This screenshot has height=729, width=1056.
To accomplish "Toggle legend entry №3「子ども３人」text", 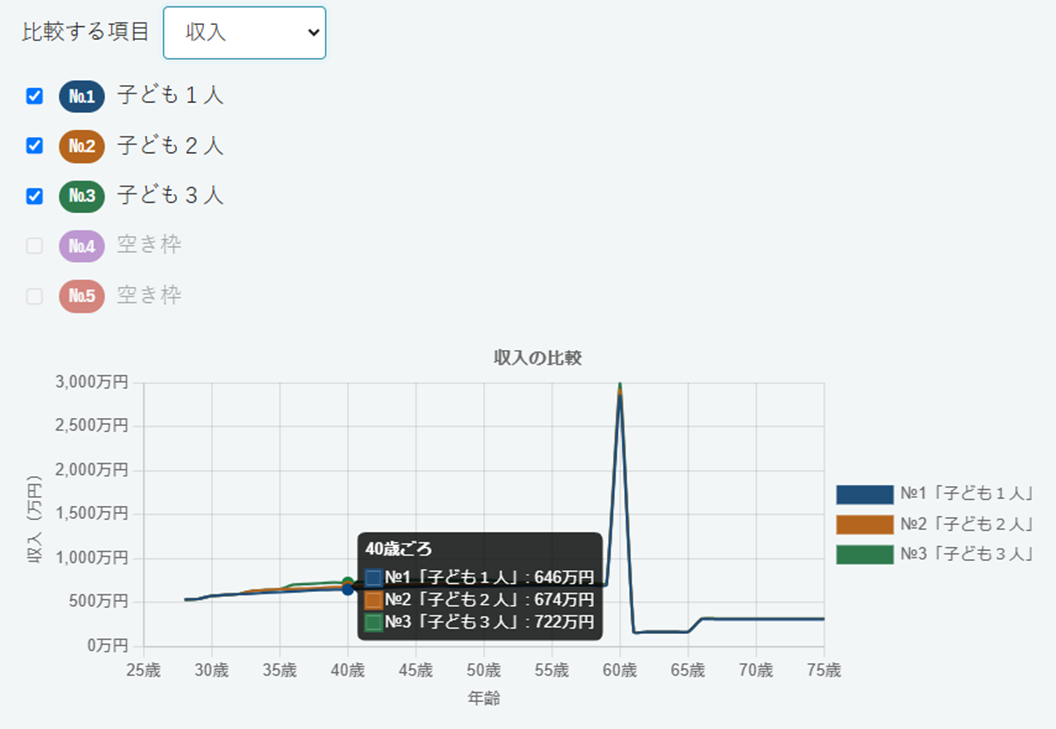I will click(967, 554).
